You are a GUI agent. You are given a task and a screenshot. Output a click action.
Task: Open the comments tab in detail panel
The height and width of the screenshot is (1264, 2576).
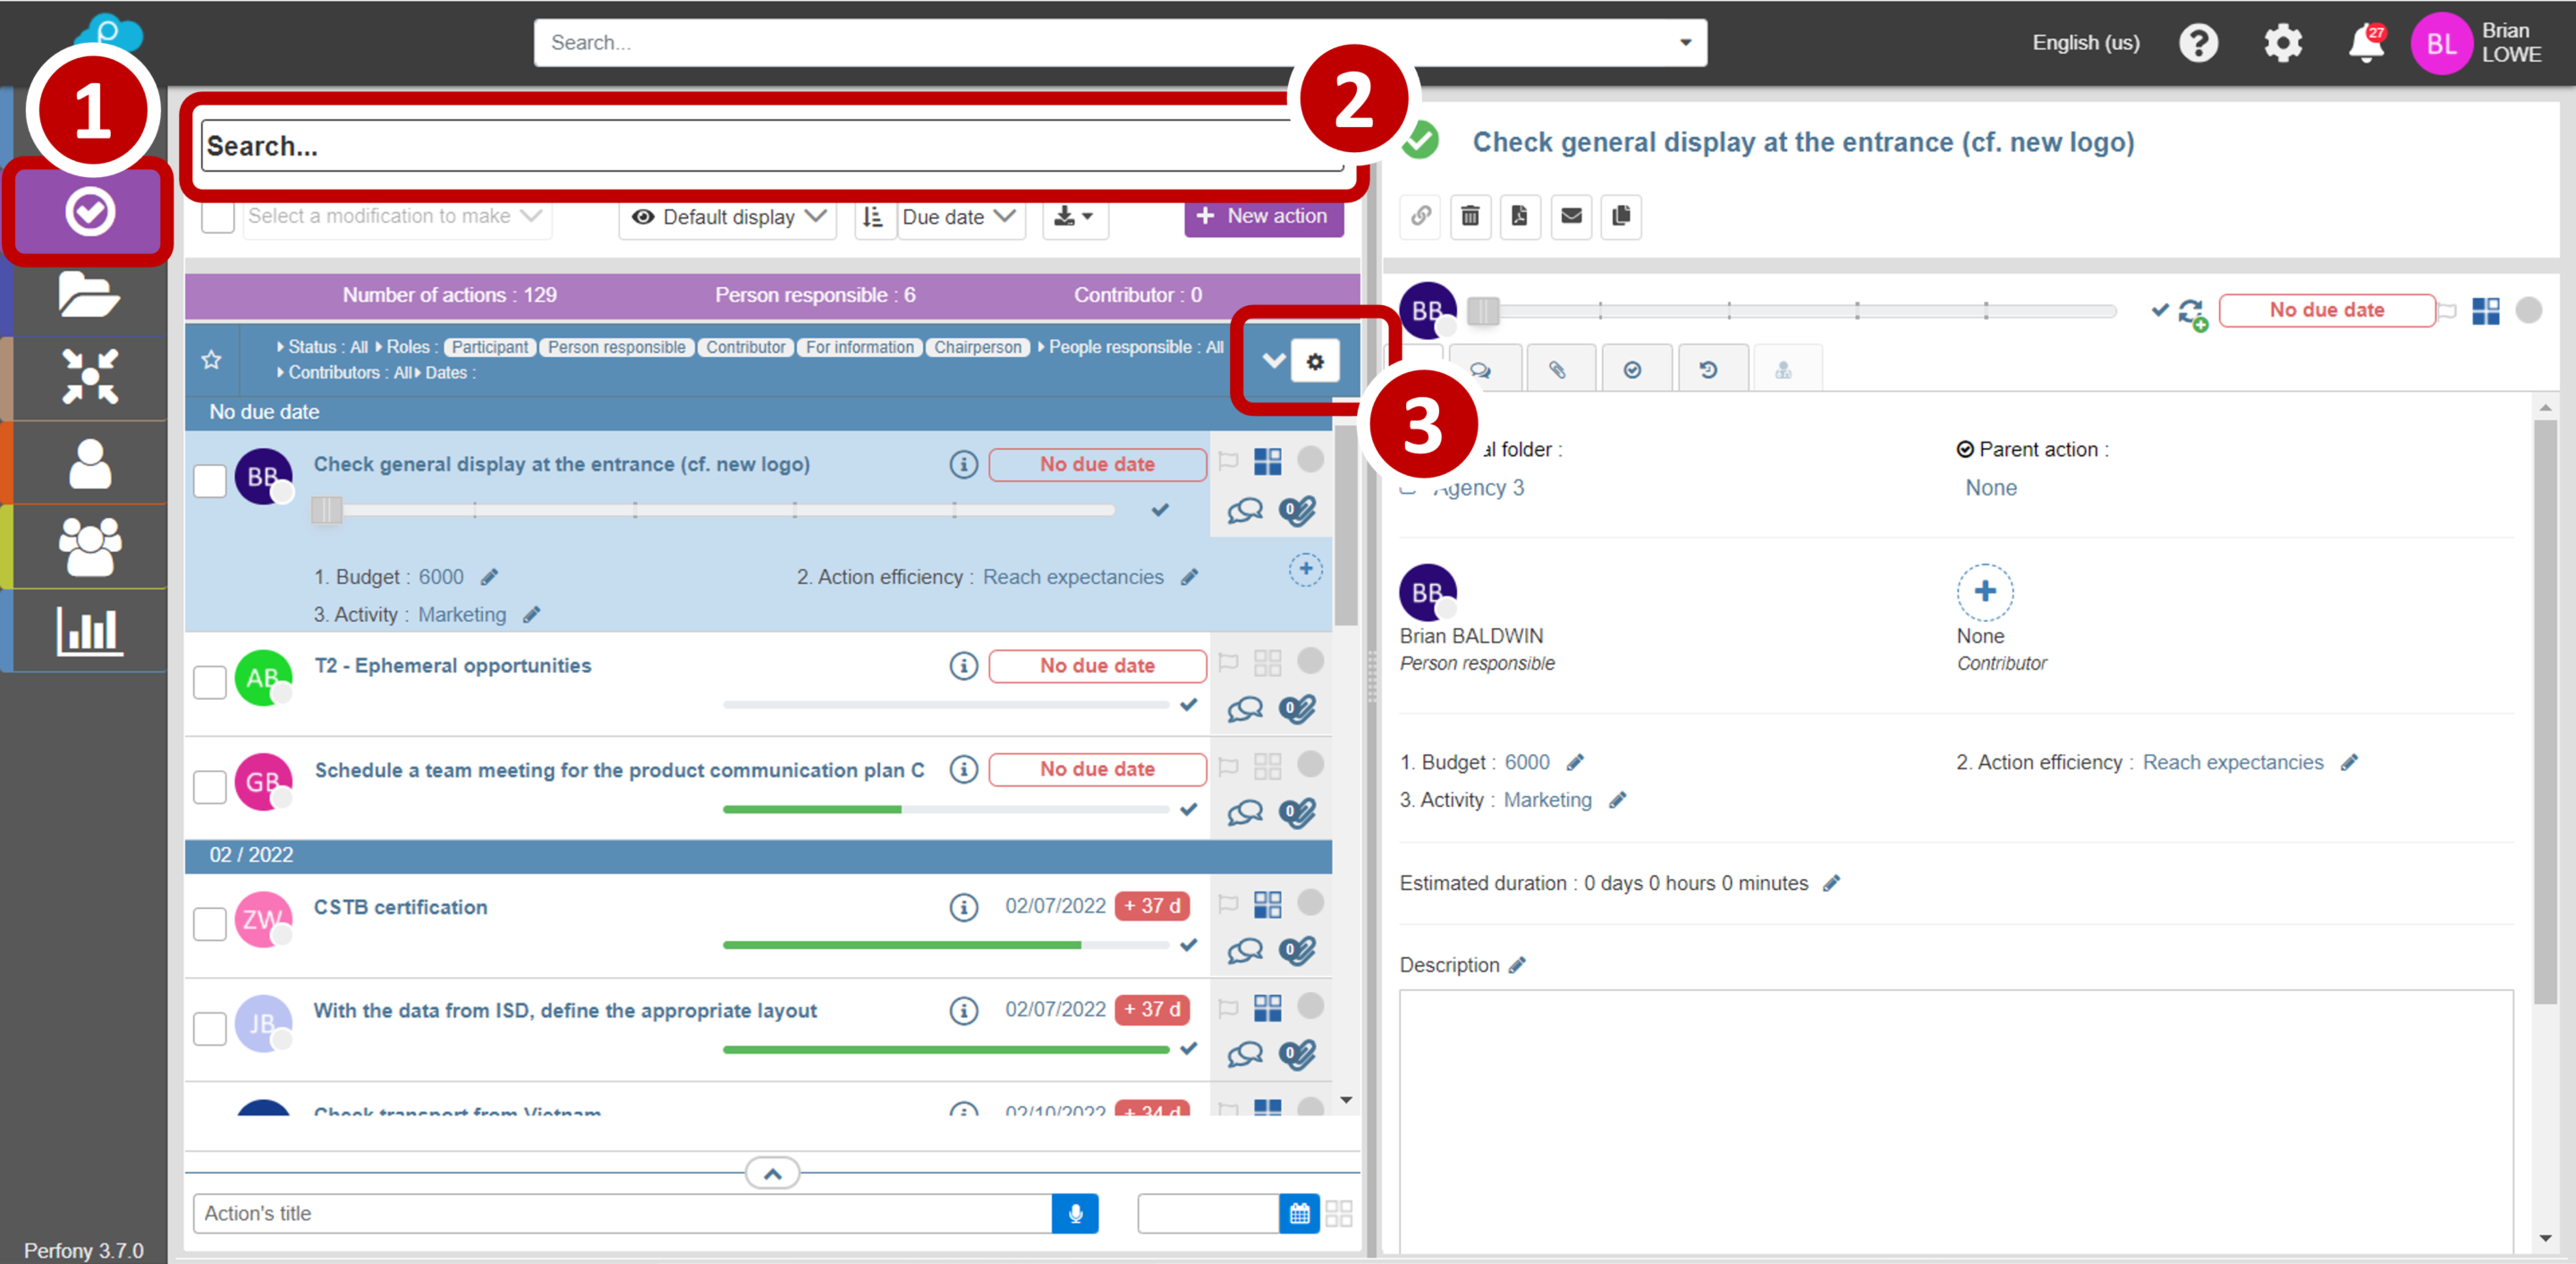click(1481, 370)
